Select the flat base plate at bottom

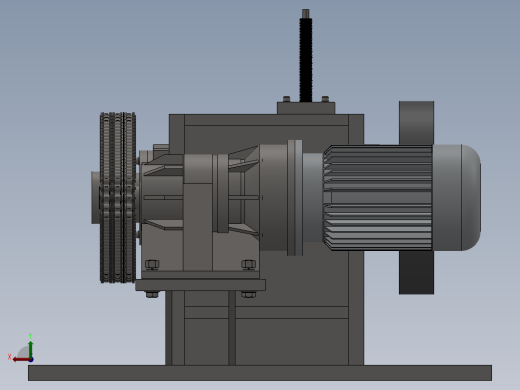click(x=260, y=373)
